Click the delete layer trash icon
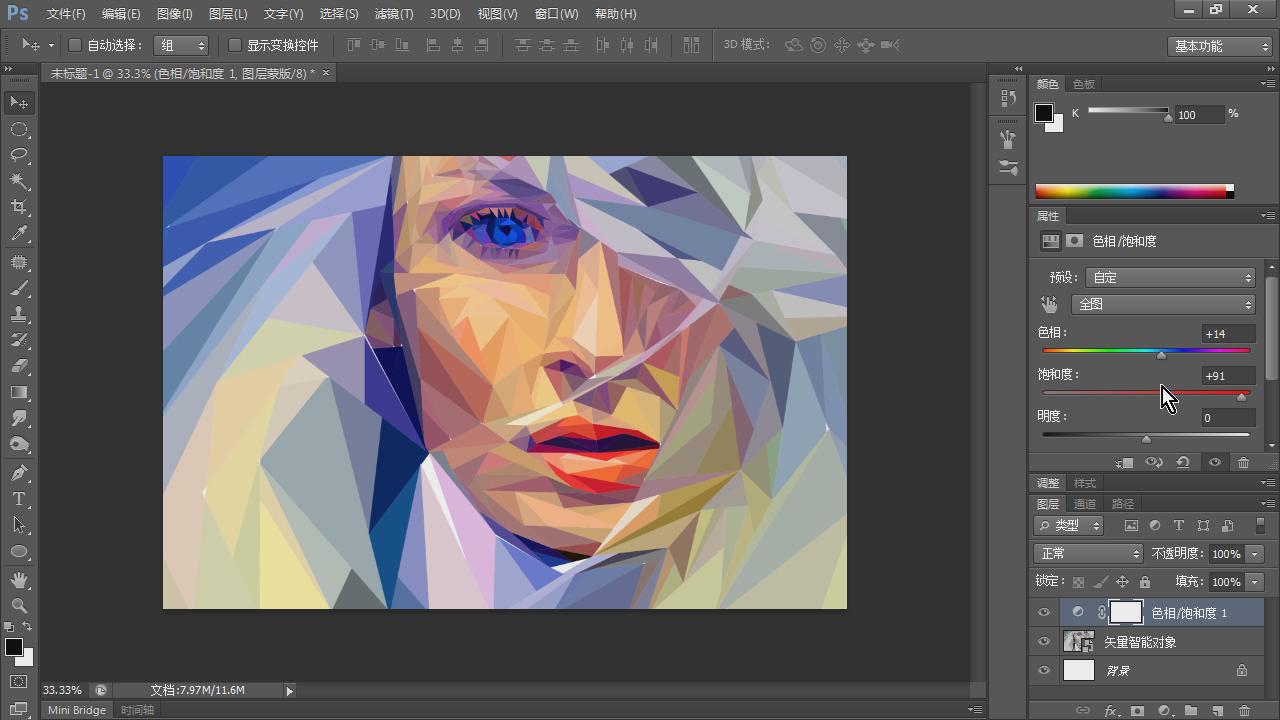 click(x=1244, y=710)
